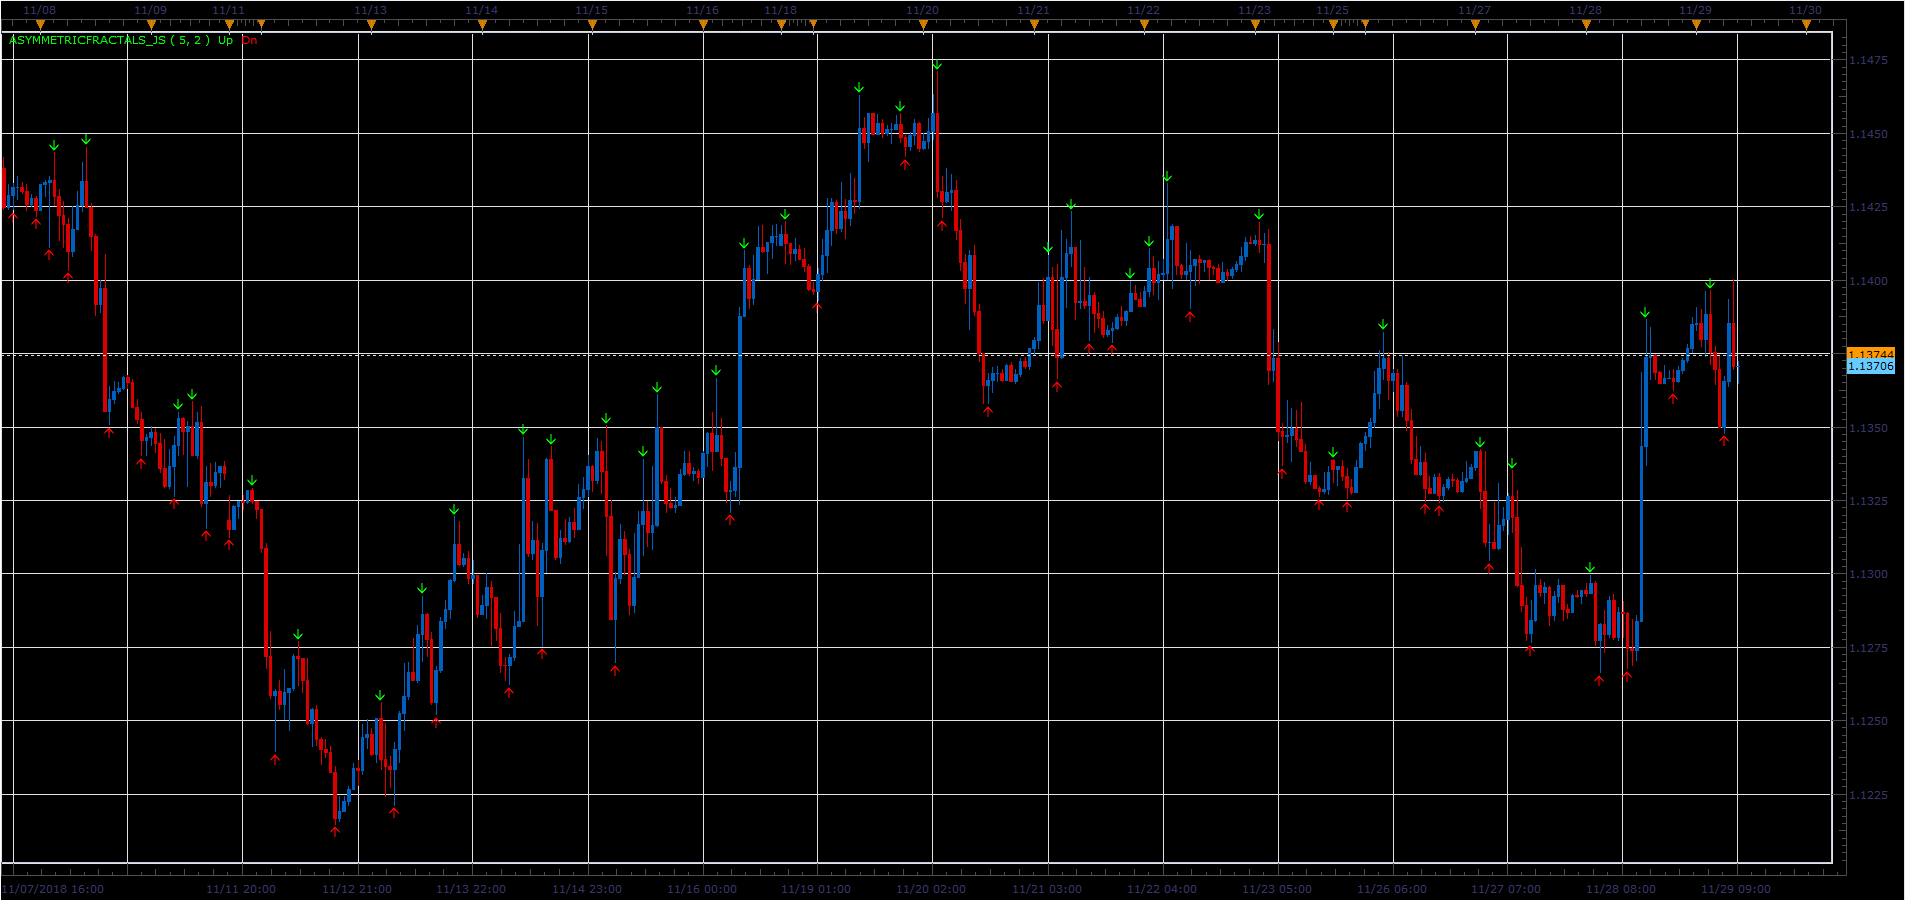Screen dimensions: 1905x900
Task: Click the 1.1325 price level label
Action: point(1868,501)
